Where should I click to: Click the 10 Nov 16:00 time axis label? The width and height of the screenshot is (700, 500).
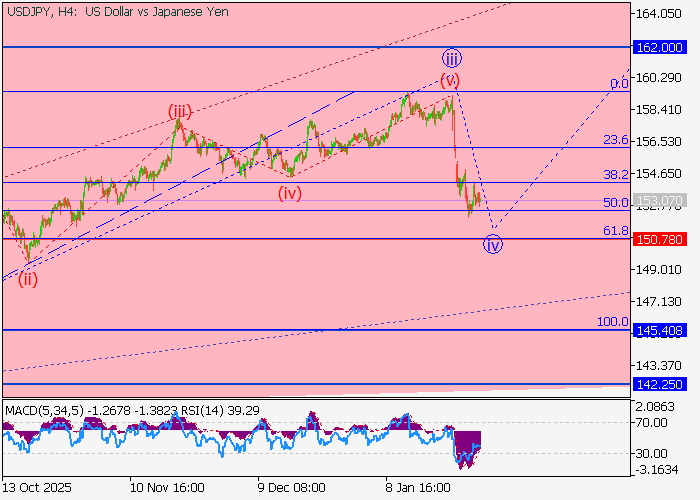[x=167, y=488]
